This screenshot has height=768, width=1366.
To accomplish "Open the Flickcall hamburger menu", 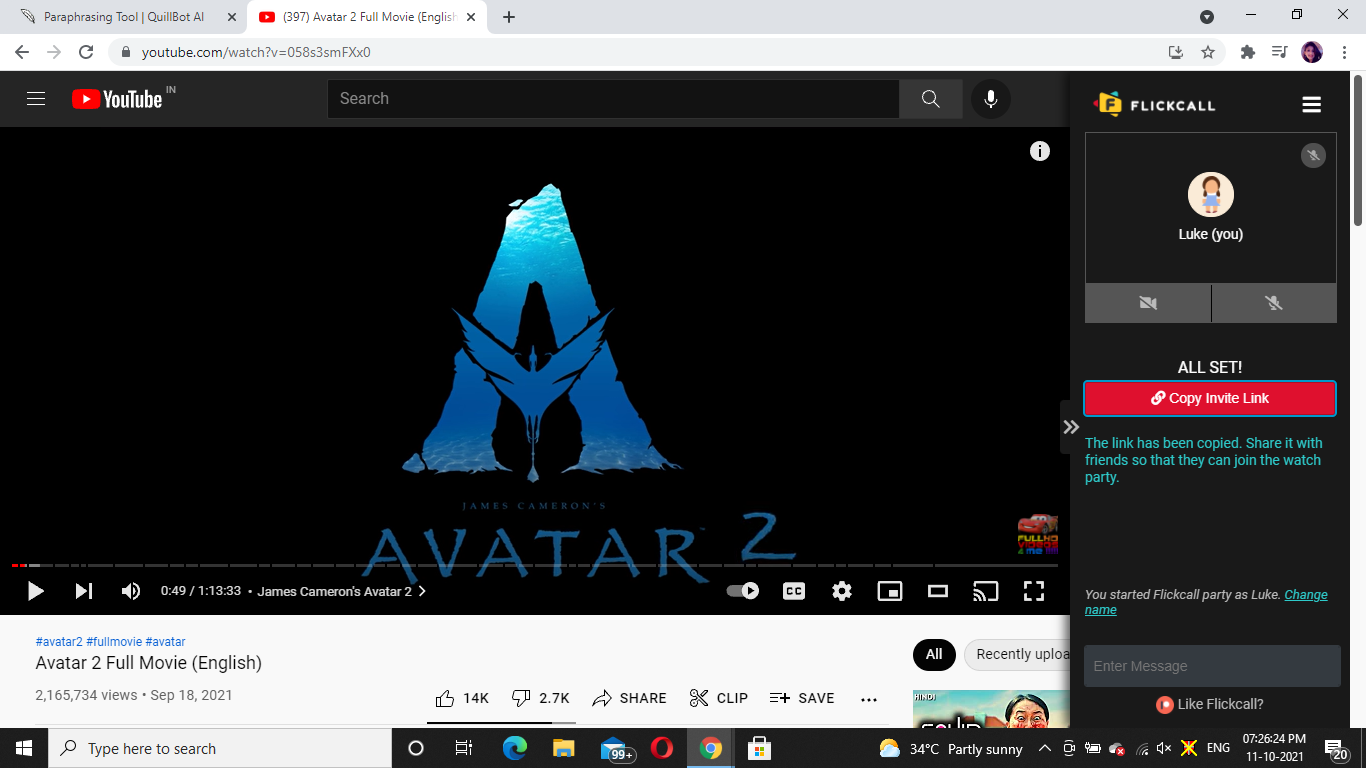I will click(1312, 105).
